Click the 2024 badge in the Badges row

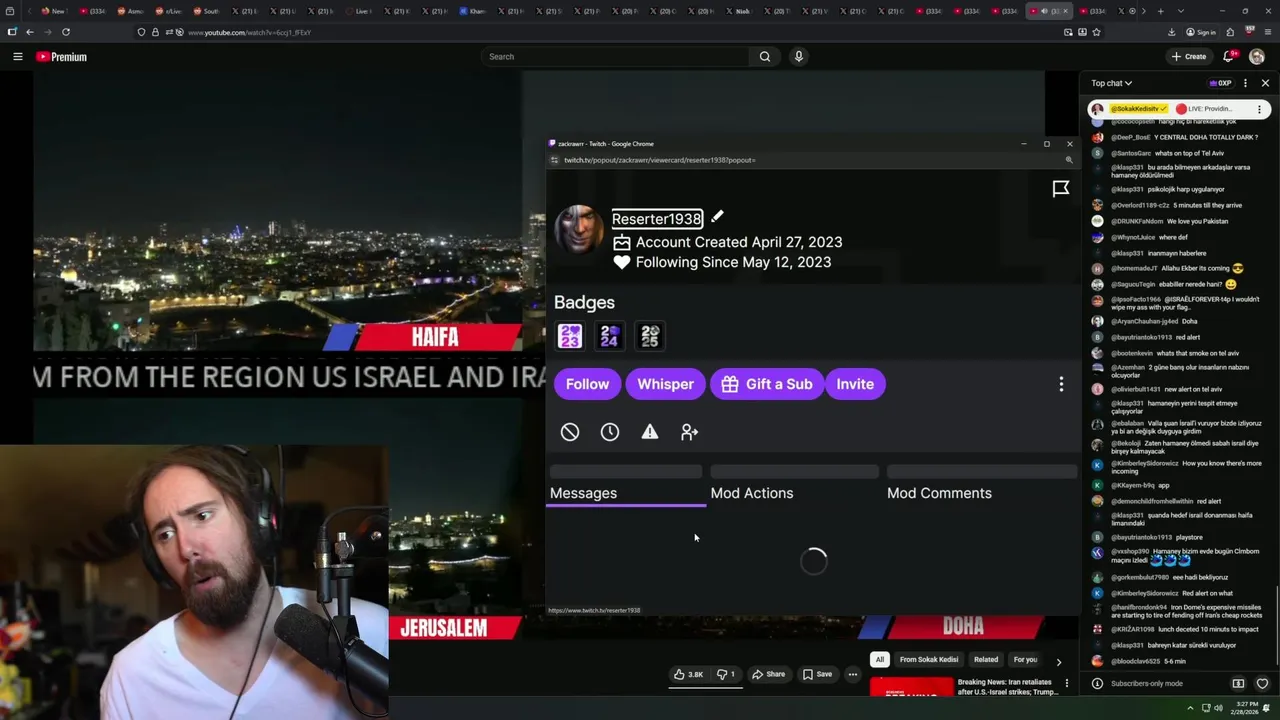tap(610, 336)
